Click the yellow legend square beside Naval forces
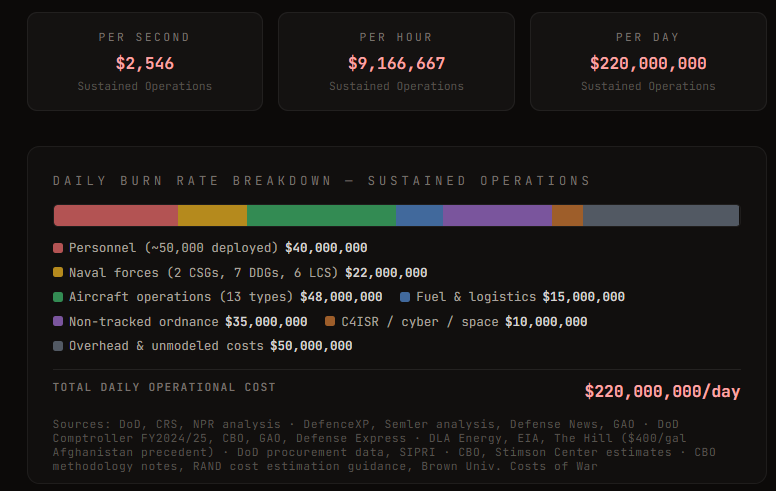This screenshot has height=491, width=776. coord(58,273)
